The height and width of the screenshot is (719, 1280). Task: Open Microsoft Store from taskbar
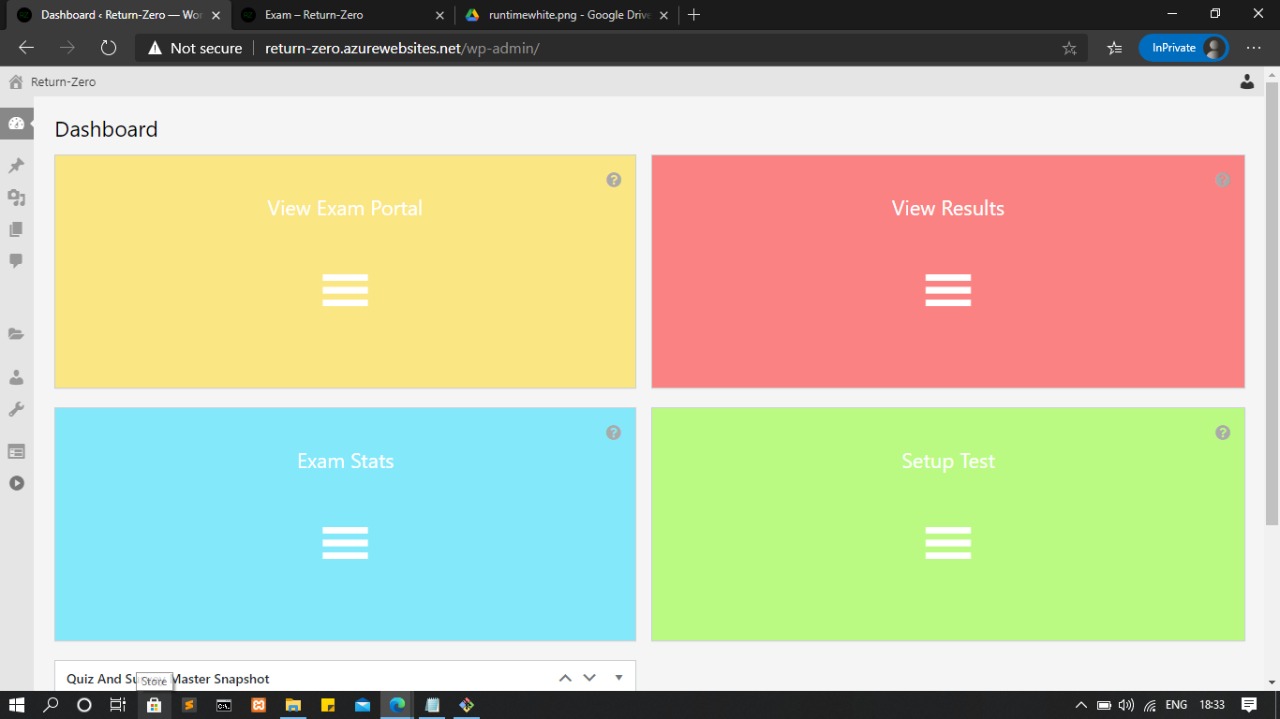pos(153,705)
